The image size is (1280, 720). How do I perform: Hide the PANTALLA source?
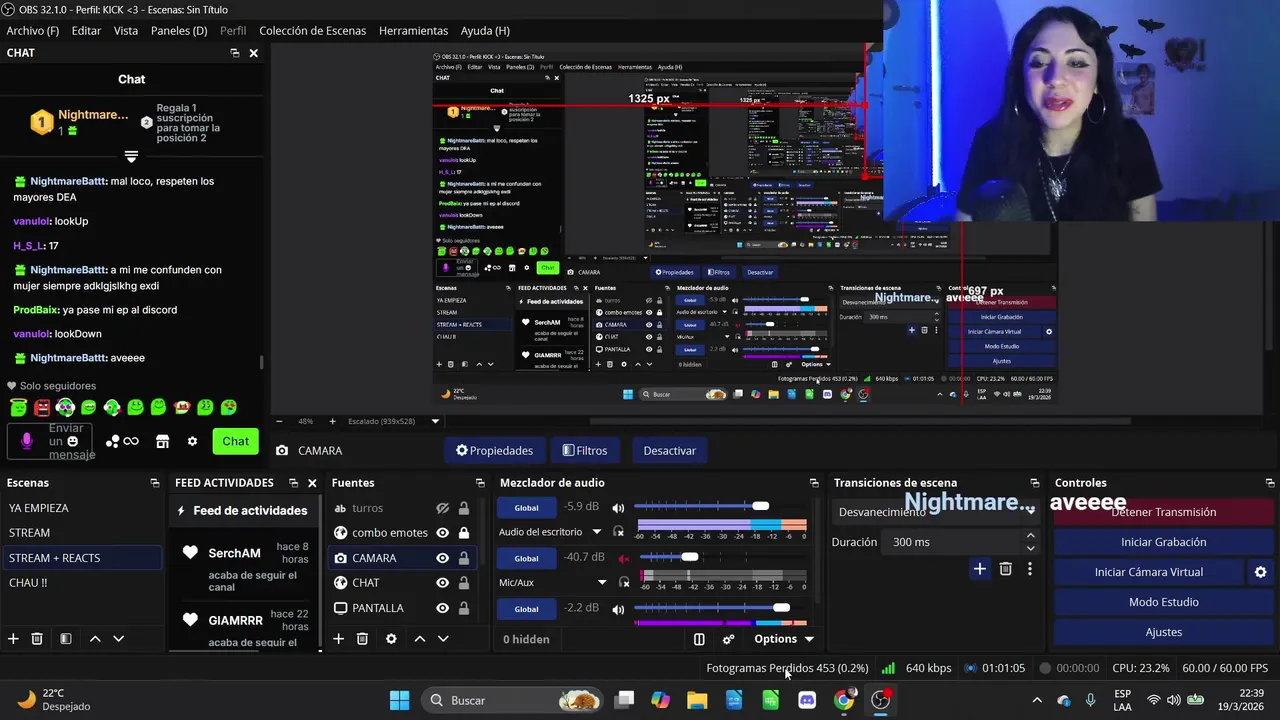(442, 608)
